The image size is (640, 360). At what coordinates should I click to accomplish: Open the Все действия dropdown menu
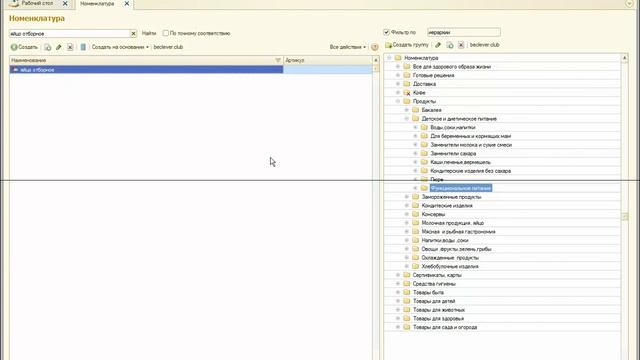tap(348, 47)
